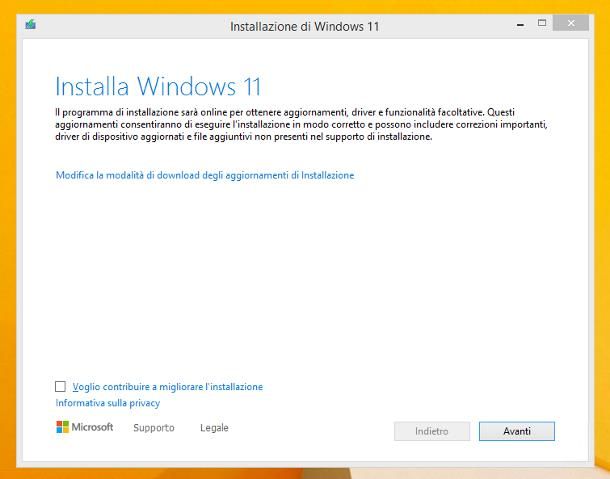The height and width of the screenshot is (479, 610).
Task: Minimize the Installazione di Windows 11 window
Action: [520, 24]
